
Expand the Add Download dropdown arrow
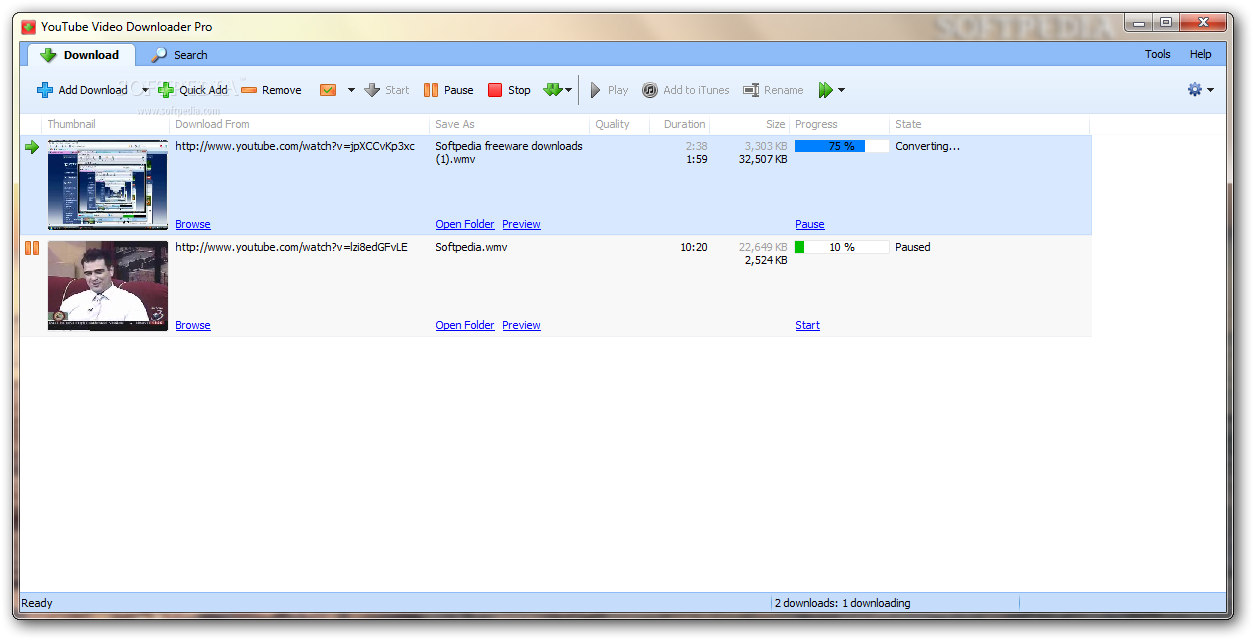click(145, 90)
